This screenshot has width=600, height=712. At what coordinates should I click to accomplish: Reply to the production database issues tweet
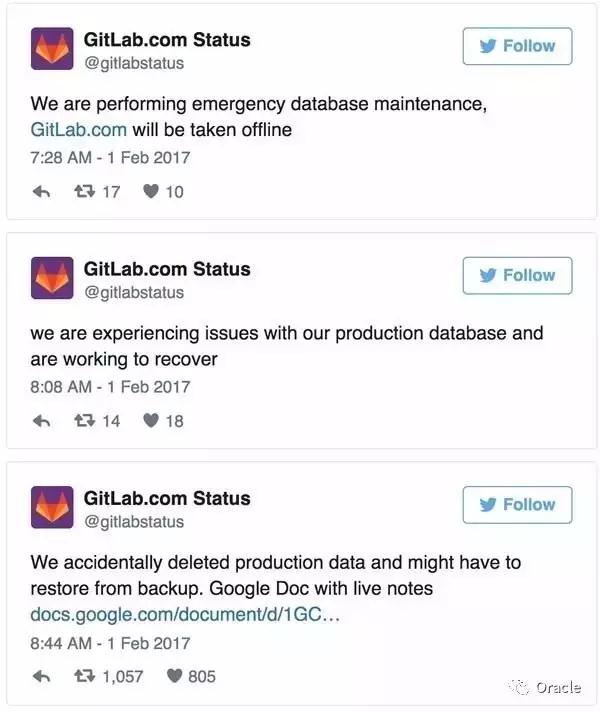tap(42, 421)
